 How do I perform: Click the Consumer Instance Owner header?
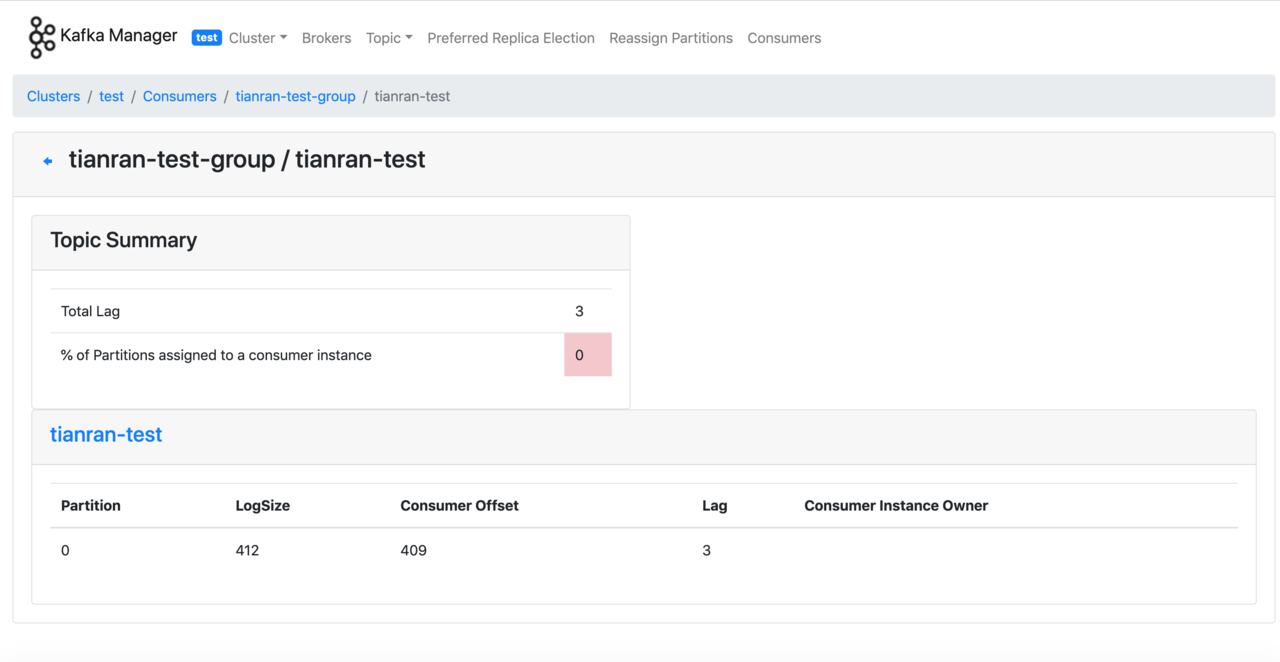[x=896, y=506]
